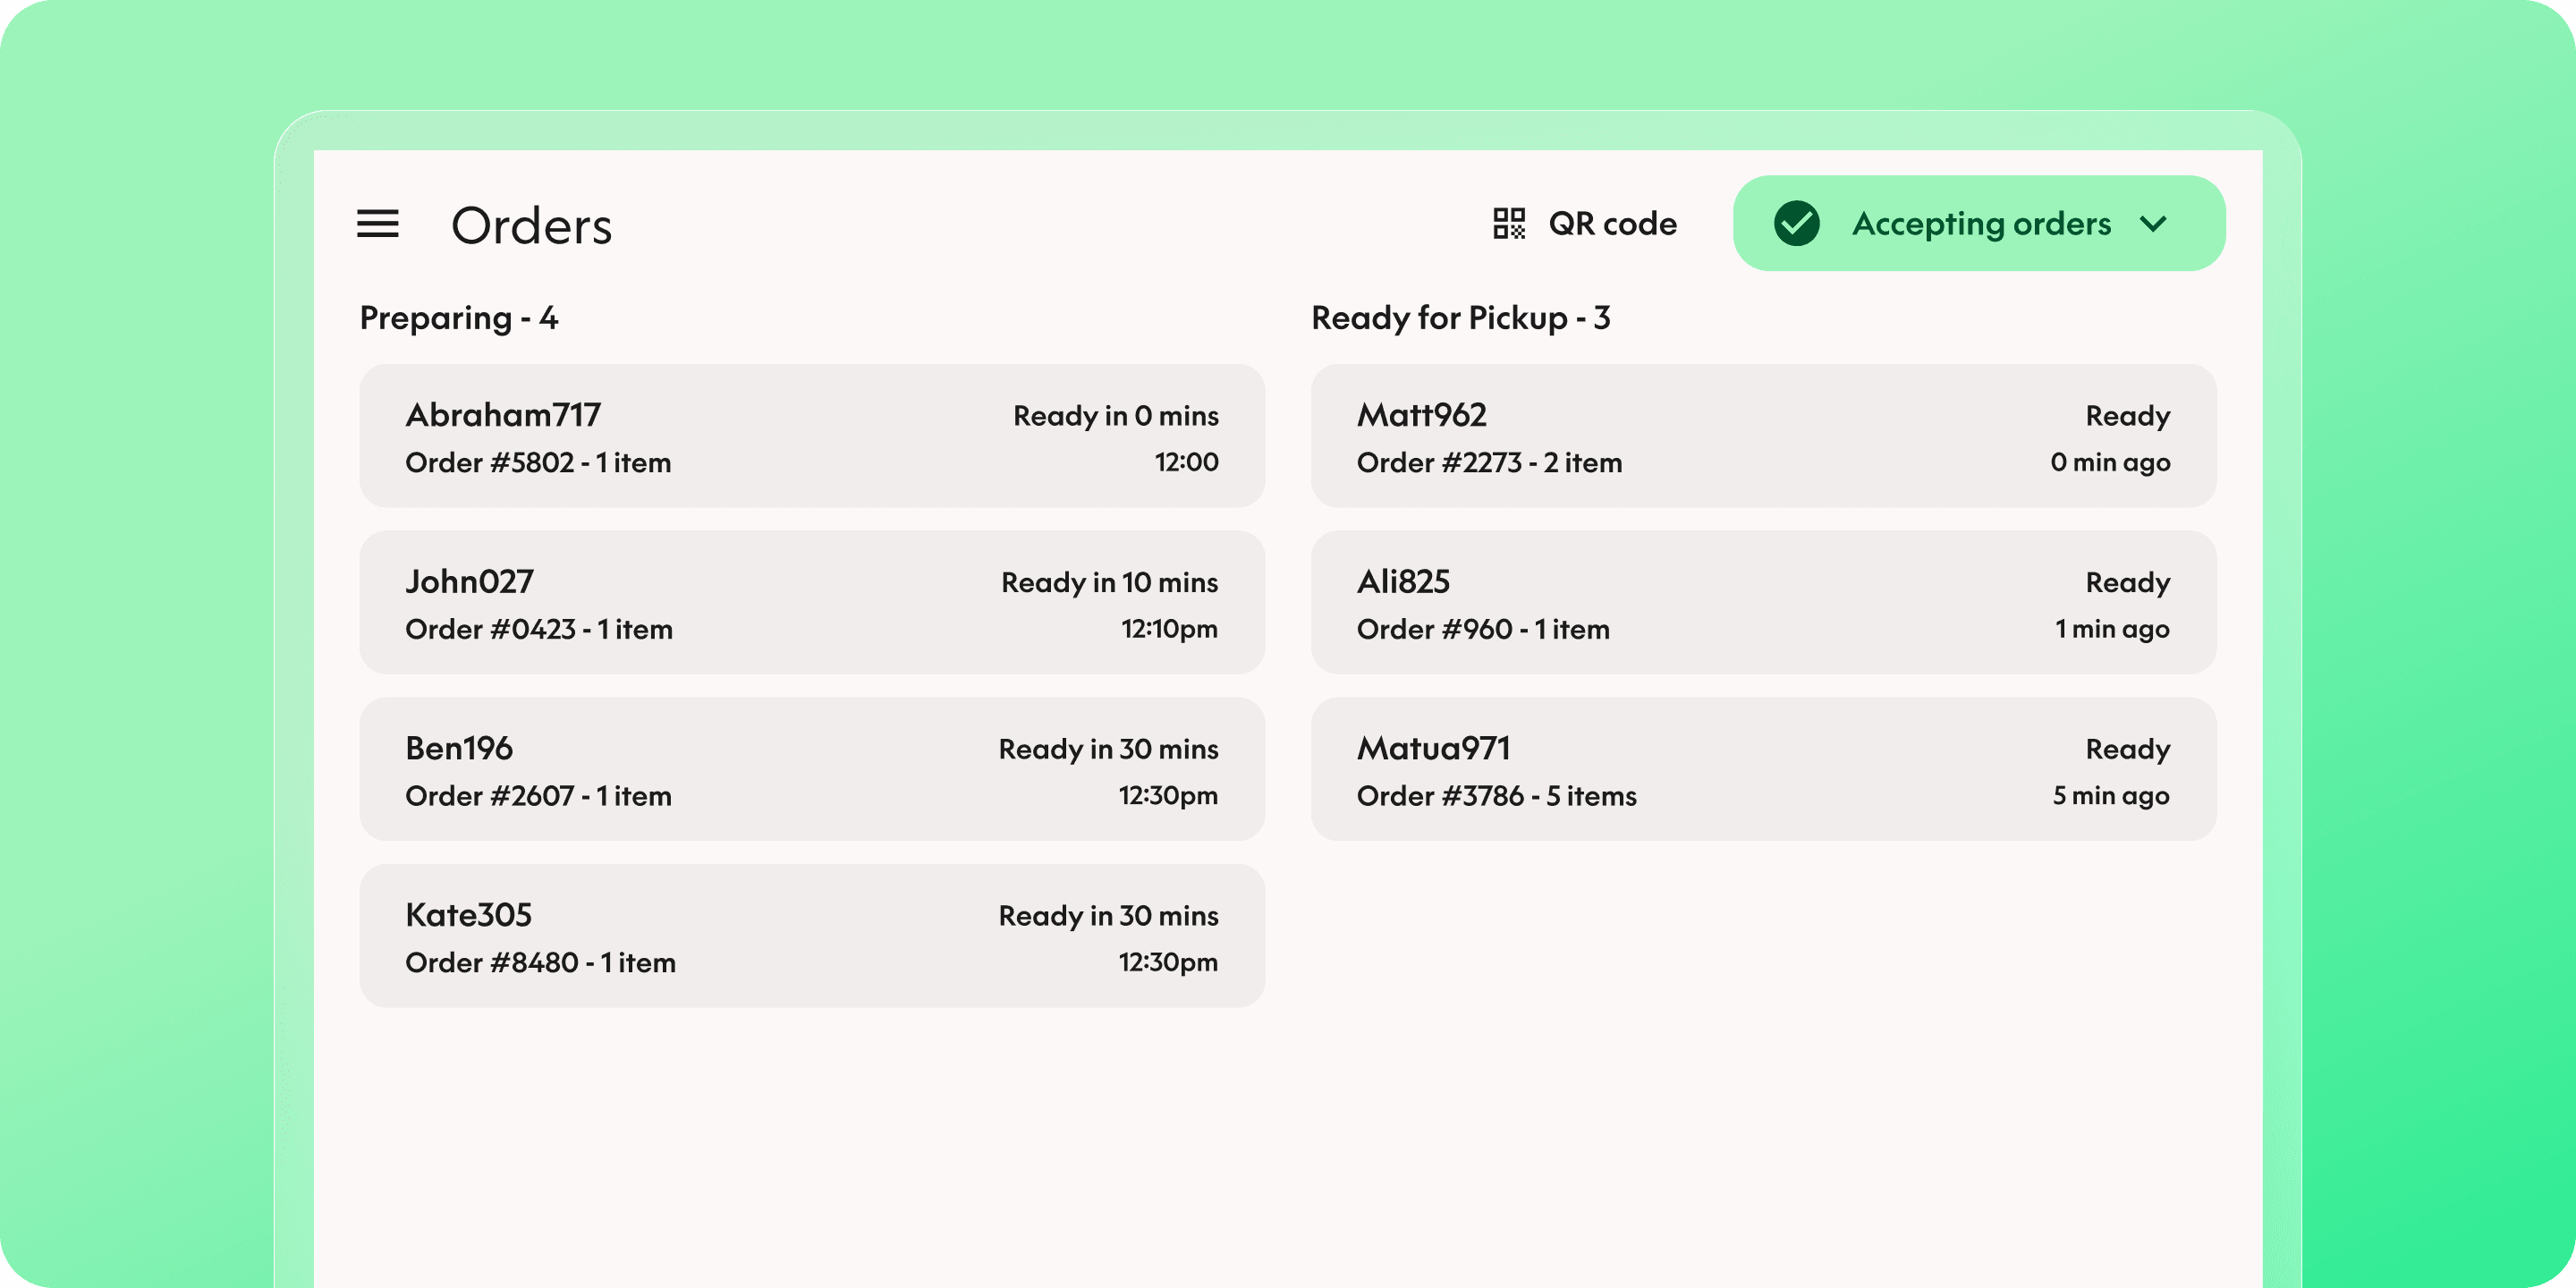The height and width of the screenshot is (1288, 2576).
Task: Open the Accepting orders status dropdown
Action: click(x=1980, y=224)
